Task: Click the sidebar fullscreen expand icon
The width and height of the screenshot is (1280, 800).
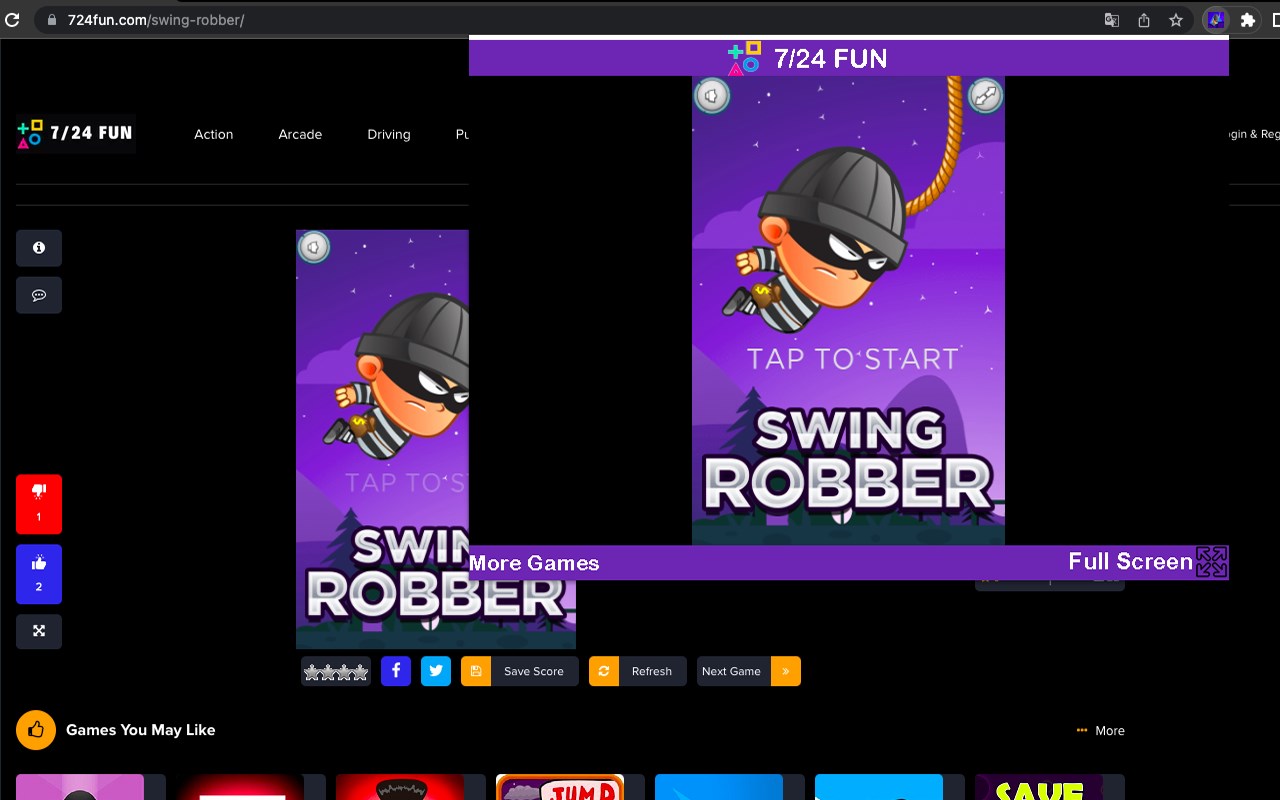Action: [x=39, y=631]
